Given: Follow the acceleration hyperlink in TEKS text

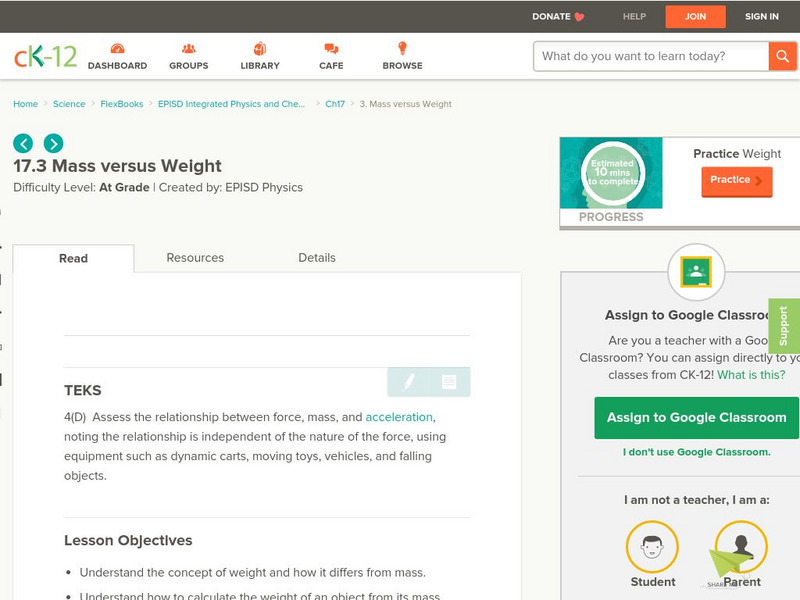Looking at the screenshot, I should pos(399,417).
